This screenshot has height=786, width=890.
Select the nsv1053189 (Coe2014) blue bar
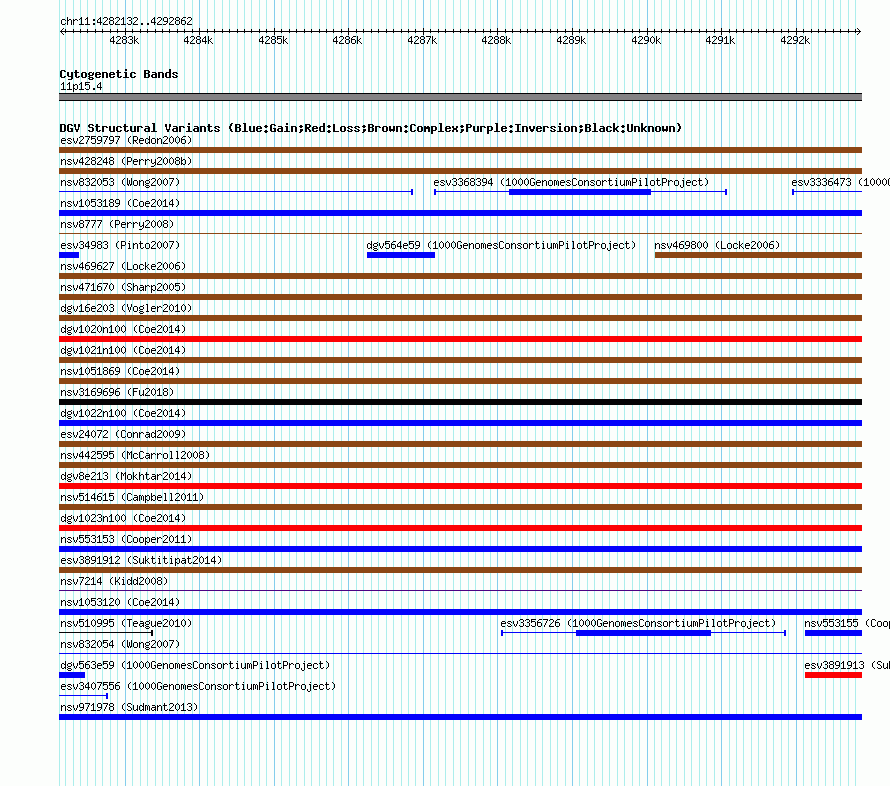click(460, 213)
